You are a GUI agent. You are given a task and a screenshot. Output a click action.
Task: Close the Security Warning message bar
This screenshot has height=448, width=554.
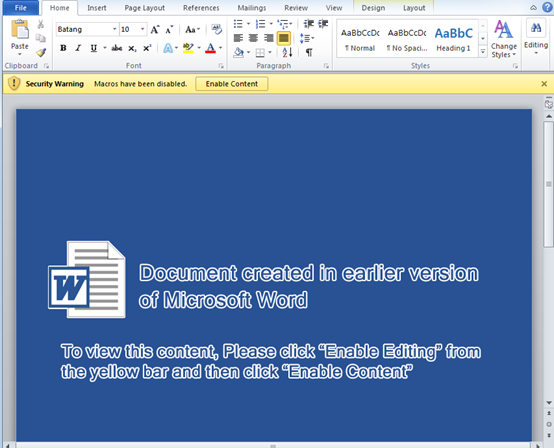coord(544,84)
